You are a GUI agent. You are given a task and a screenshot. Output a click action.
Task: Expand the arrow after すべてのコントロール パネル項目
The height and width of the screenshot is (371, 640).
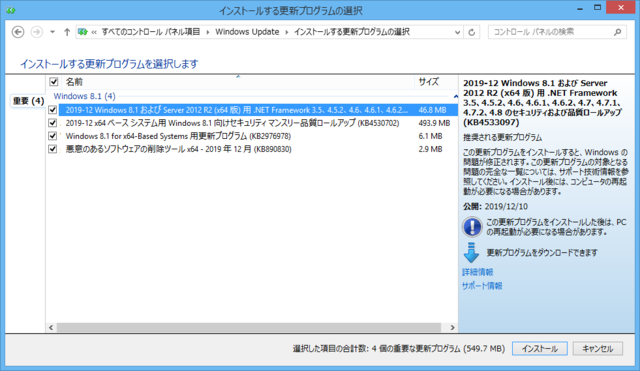click(x=207, y=32)
